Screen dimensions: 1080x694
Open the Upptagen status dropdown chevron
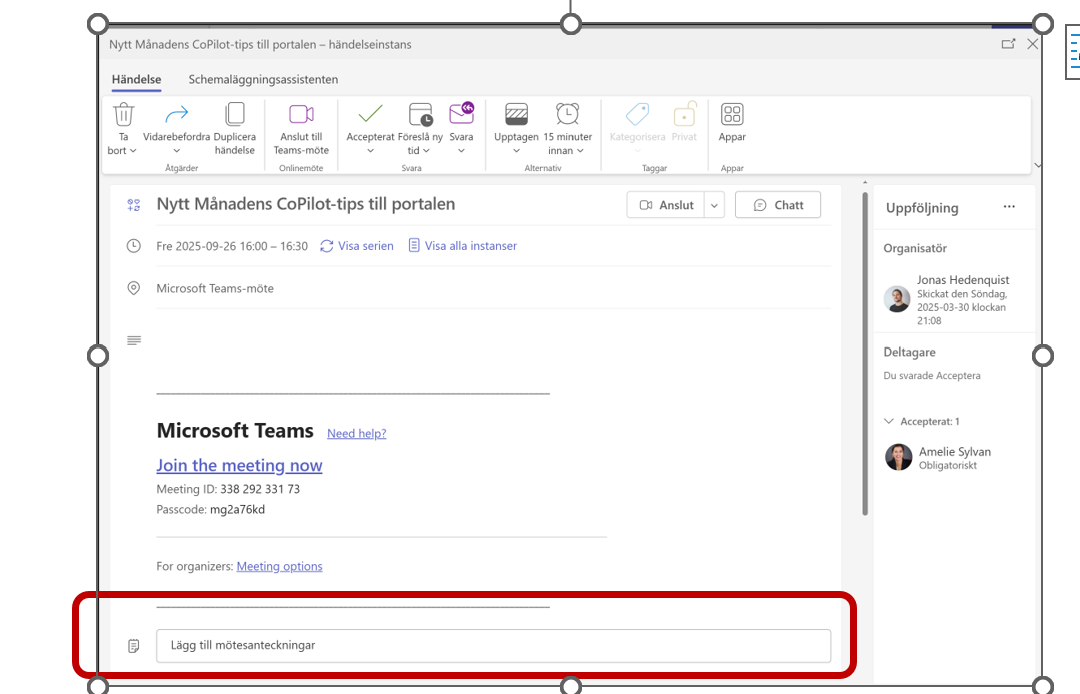tap(517, 151)
